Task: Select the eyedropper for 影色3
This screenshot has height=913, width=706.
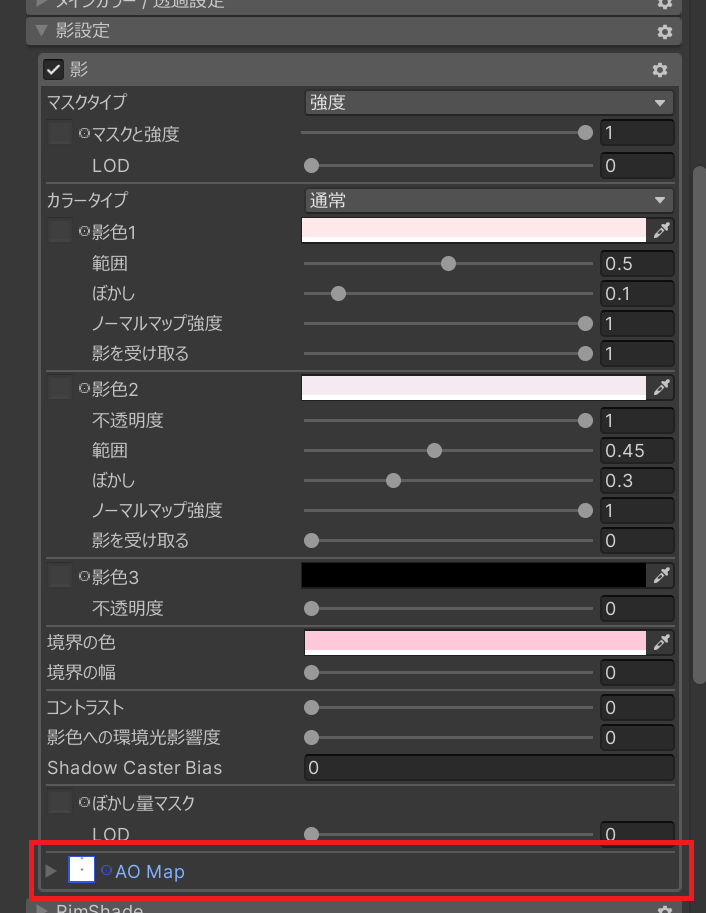Action: 661,575
